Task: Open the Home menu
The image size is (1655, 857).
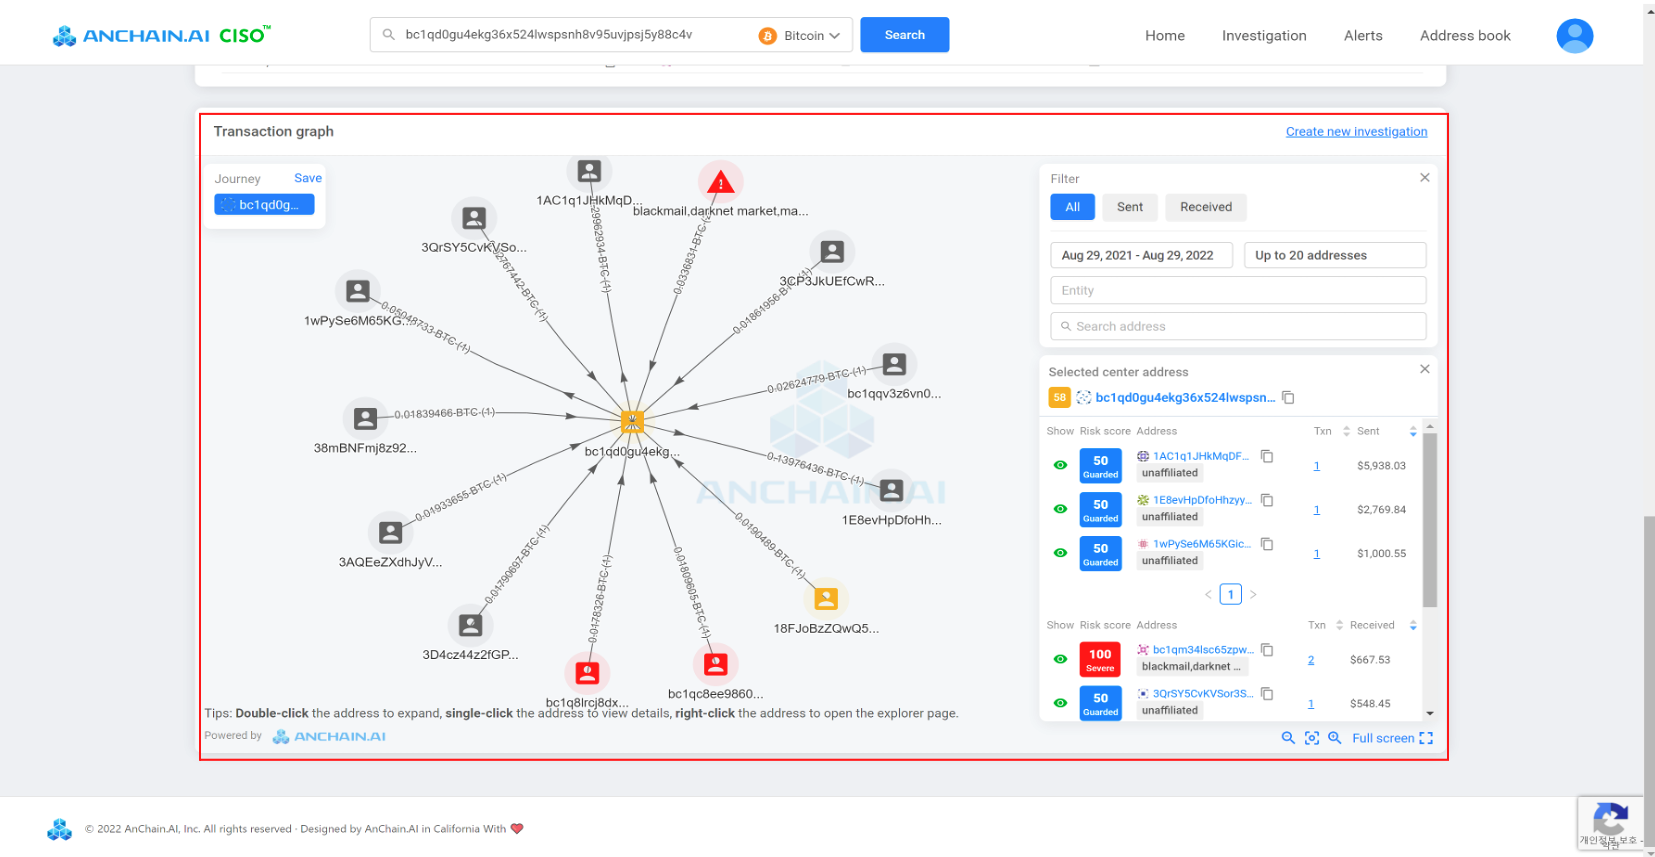Action: pyautogui.click(x=1165, y=35)
